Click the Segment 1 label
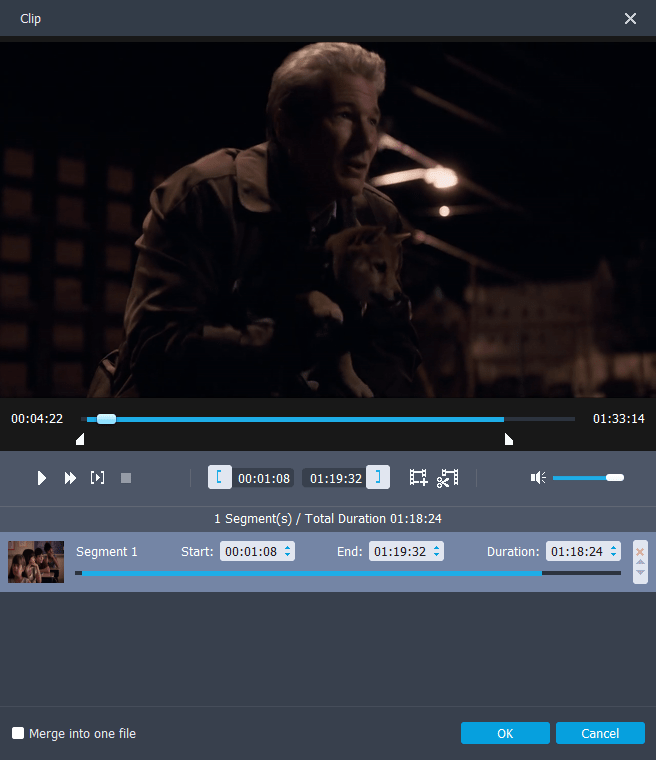 pyautogui.click(x=107, y=552)
